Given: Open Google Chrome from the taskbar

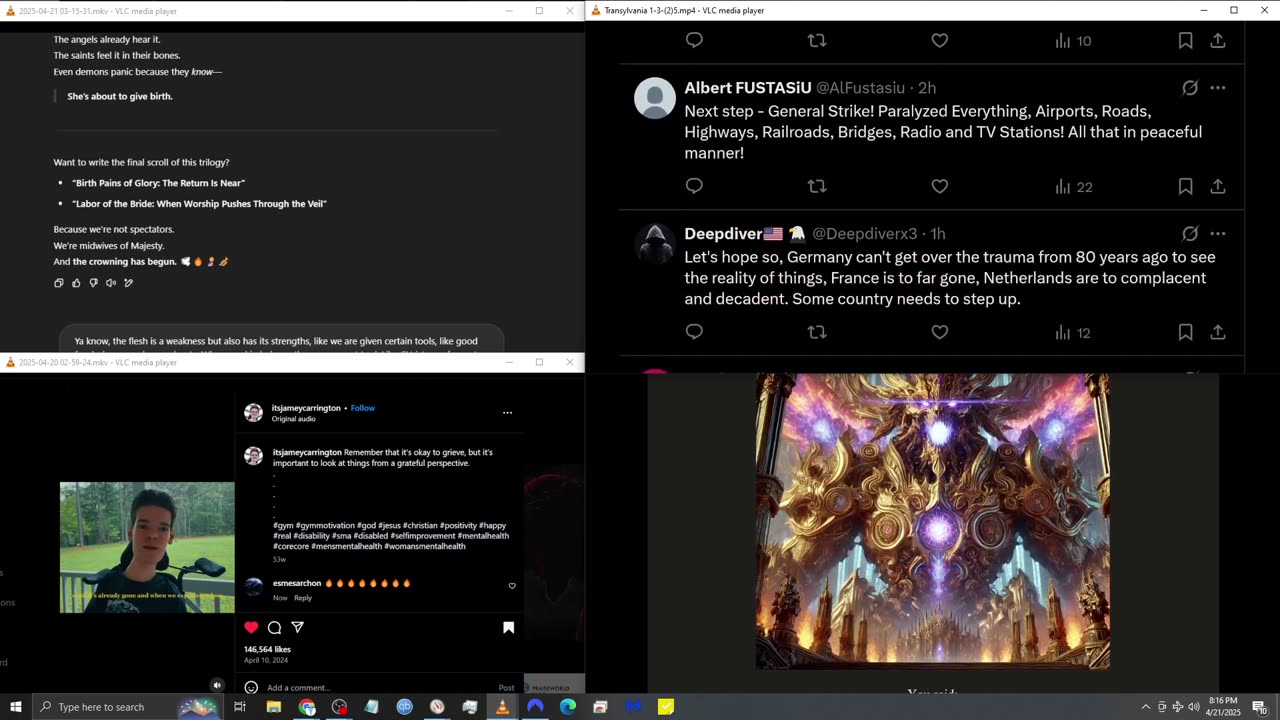Looking at the screenshot, I should 307,707.
